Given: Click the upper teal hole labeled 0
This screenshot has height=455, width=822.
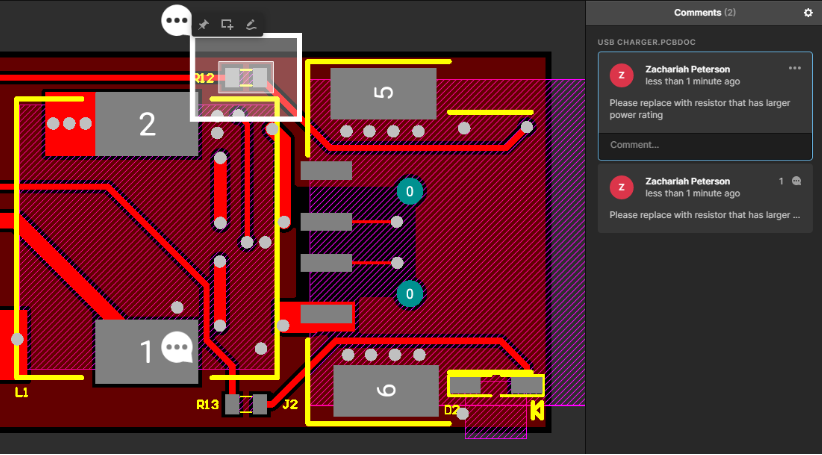Looking at the screenshot, I should (x=409, y=191).
